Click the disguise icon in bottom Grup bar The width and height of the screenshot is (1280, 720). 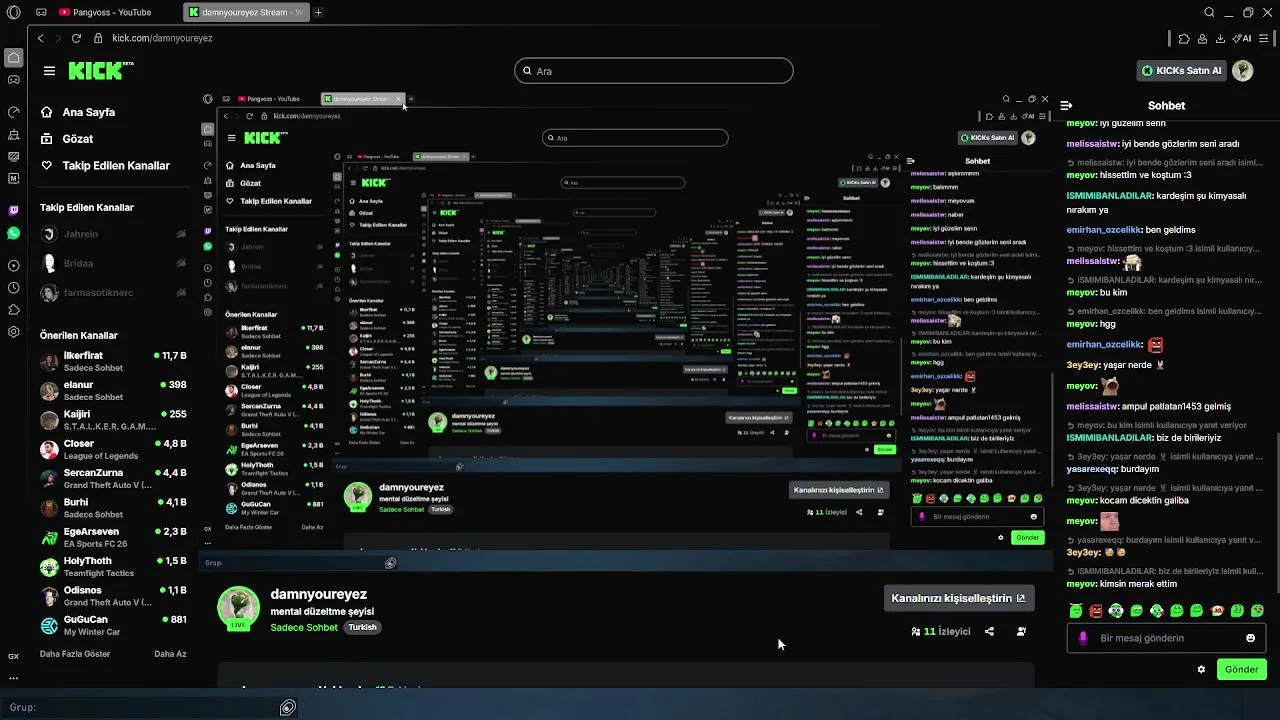(x=288, y=707)
